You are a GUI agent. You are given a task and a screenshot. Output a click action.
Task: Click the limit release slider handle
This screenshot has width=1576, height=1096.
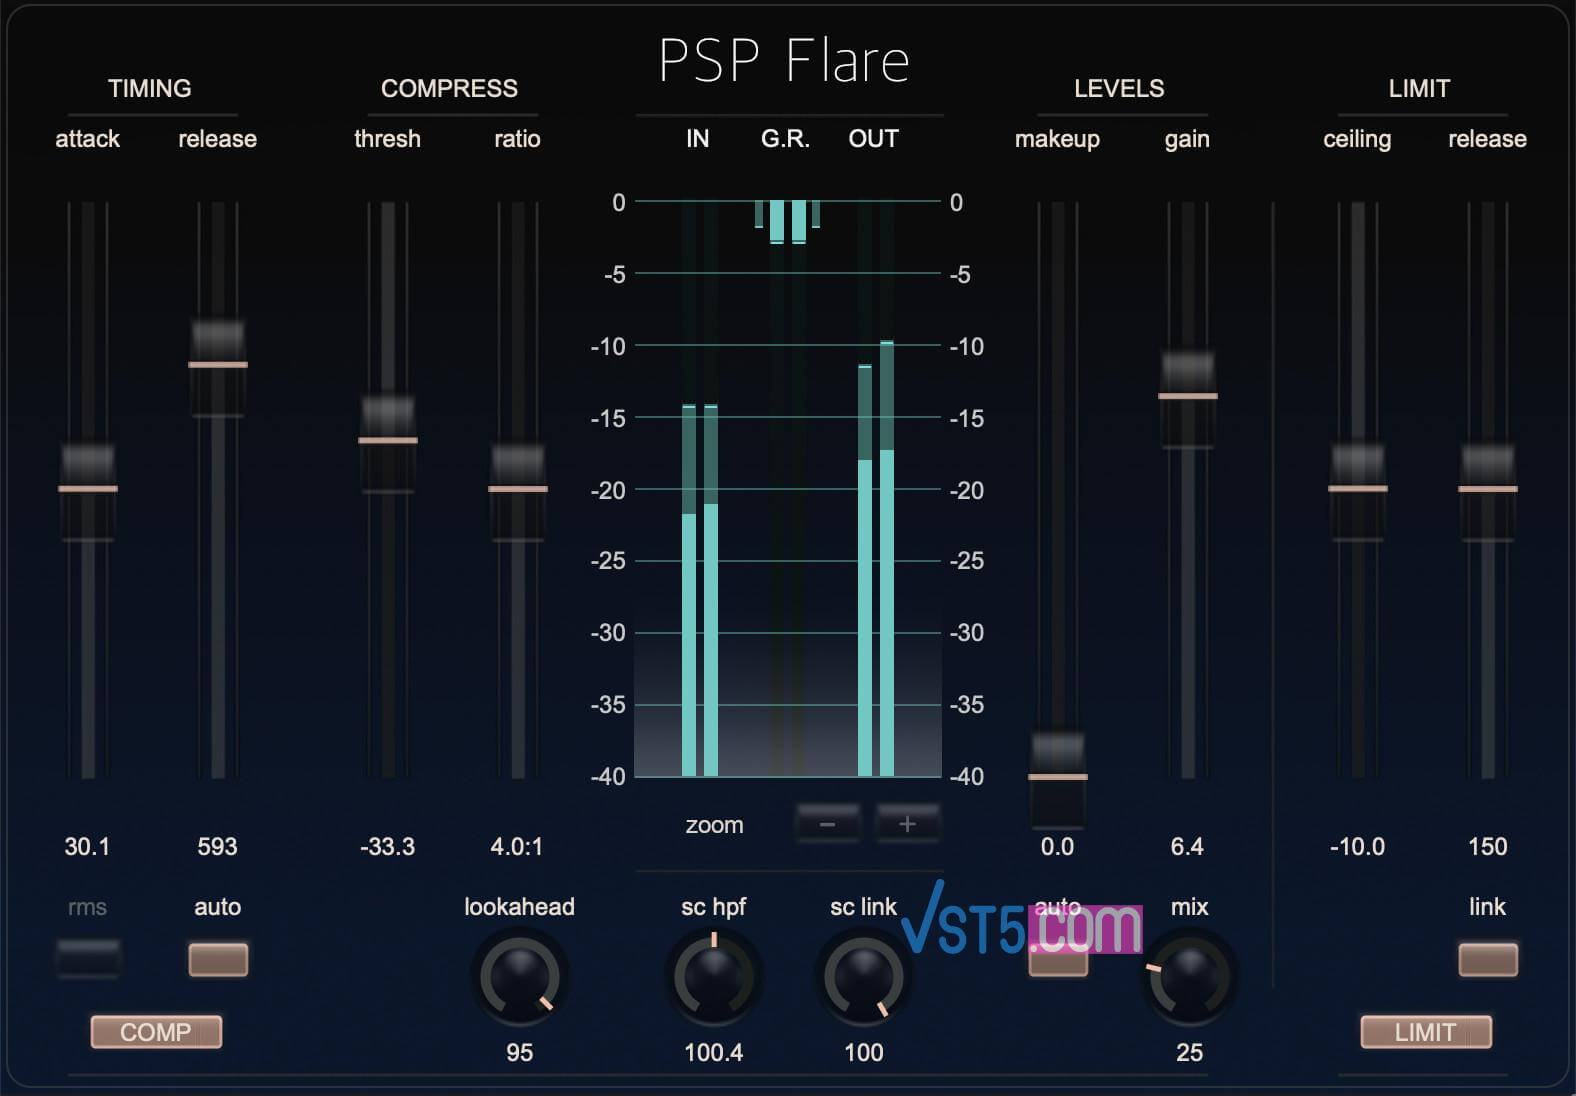coord(1488,489)
